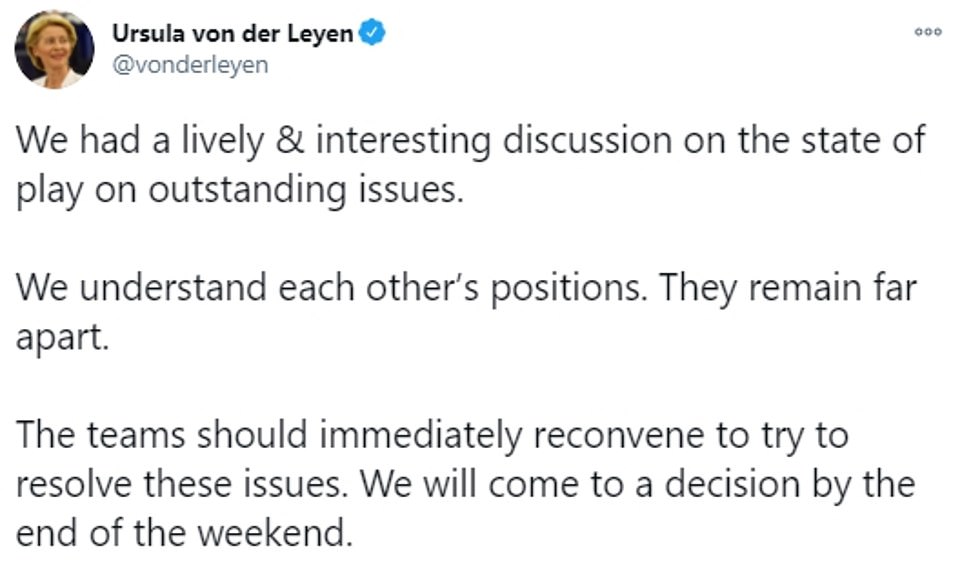Click "We will come to a decision"
Viewport: 962px width, 566px height.
[x=580, y=484]
